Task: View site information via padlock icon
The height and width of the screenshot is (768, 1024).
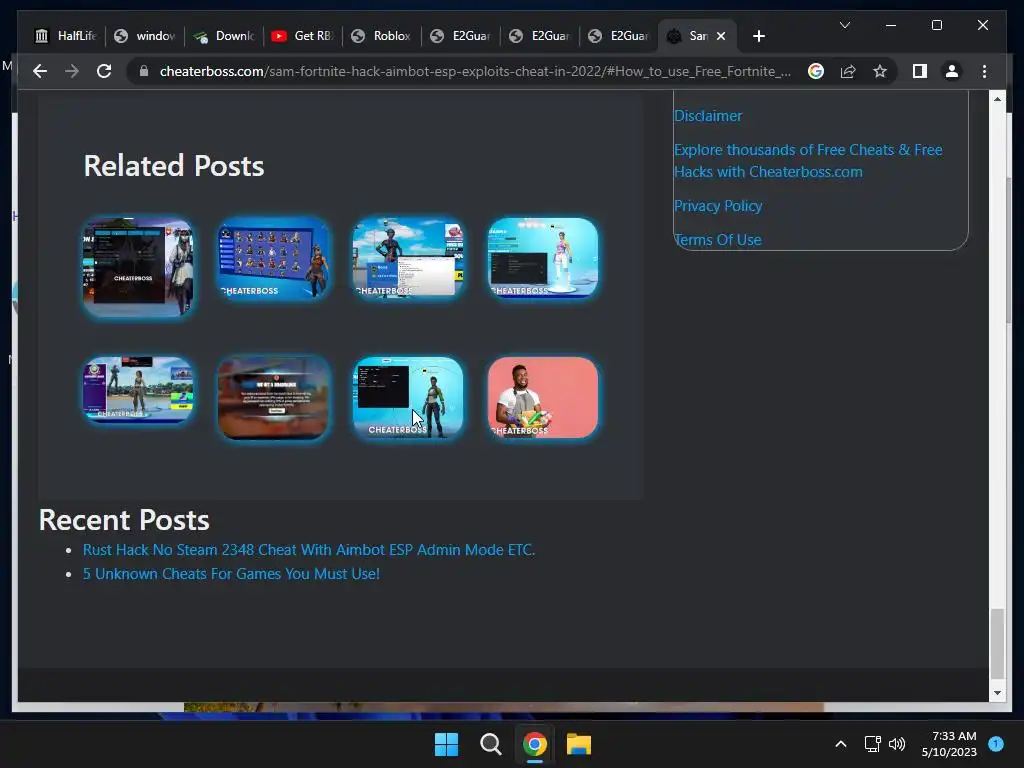Action: click(144, 71)
